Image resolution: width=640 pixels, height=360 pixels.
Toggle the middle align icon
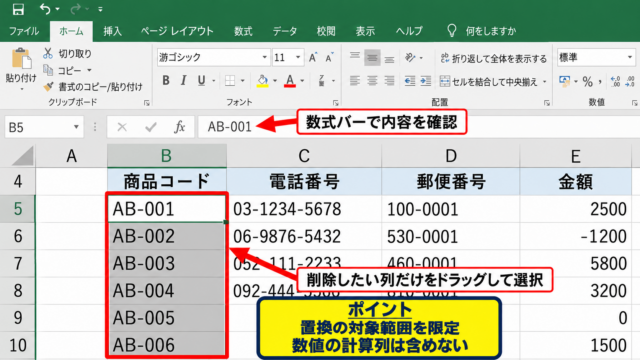372,58
